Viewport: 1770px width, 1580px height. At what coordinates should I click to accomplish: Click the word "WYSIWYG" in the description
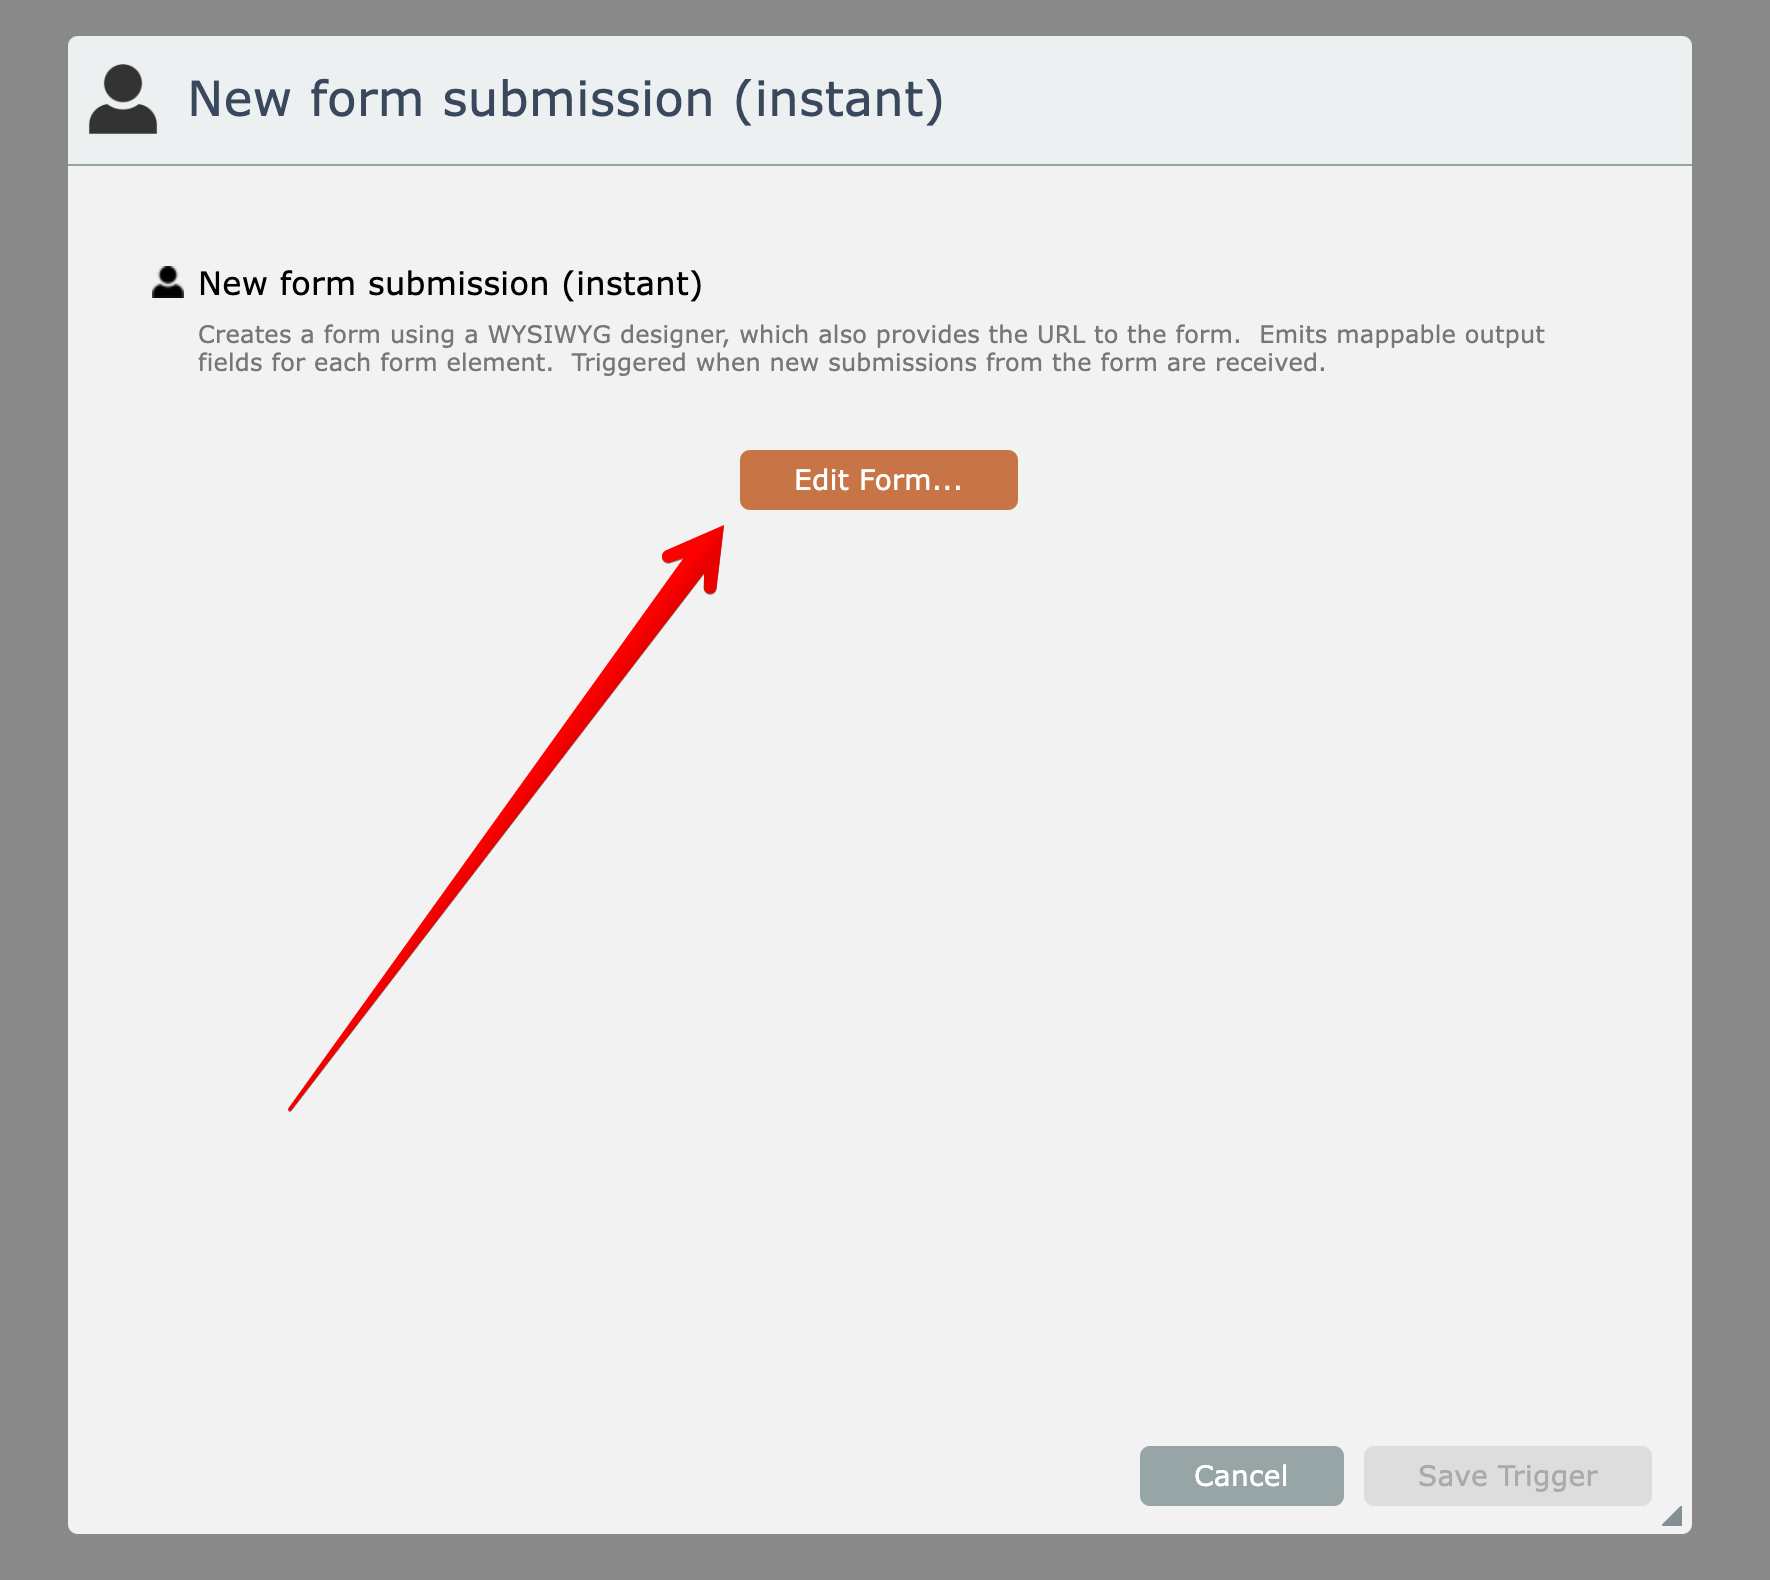[548, 334]
